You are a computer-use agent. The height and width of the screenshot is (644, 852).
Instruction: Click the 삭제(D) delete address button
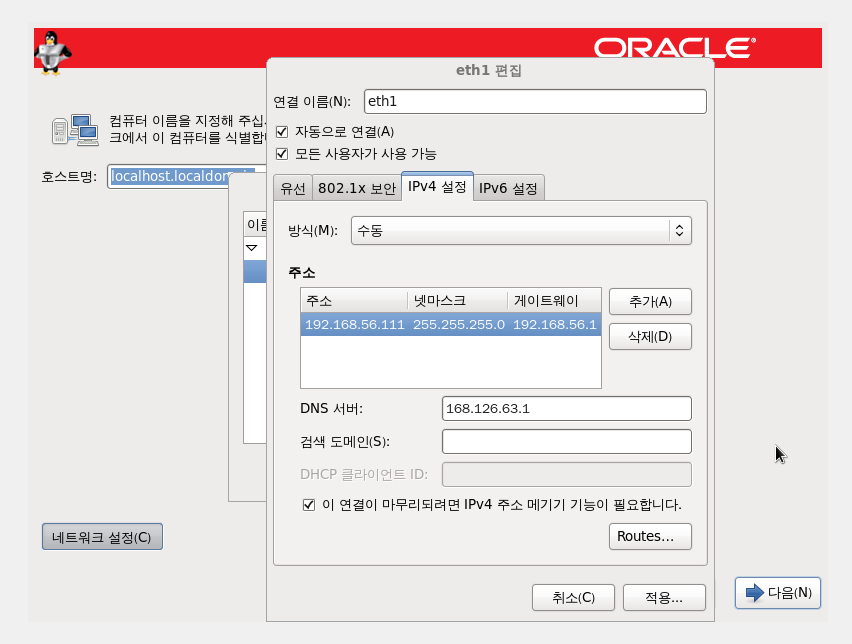click(x=650, y=336)
